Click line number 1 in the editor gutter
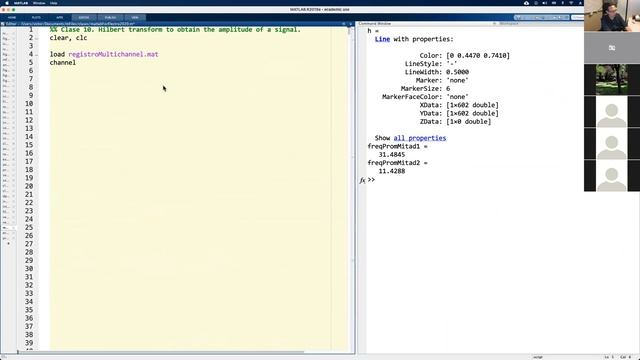 click(x=31, y=29)
